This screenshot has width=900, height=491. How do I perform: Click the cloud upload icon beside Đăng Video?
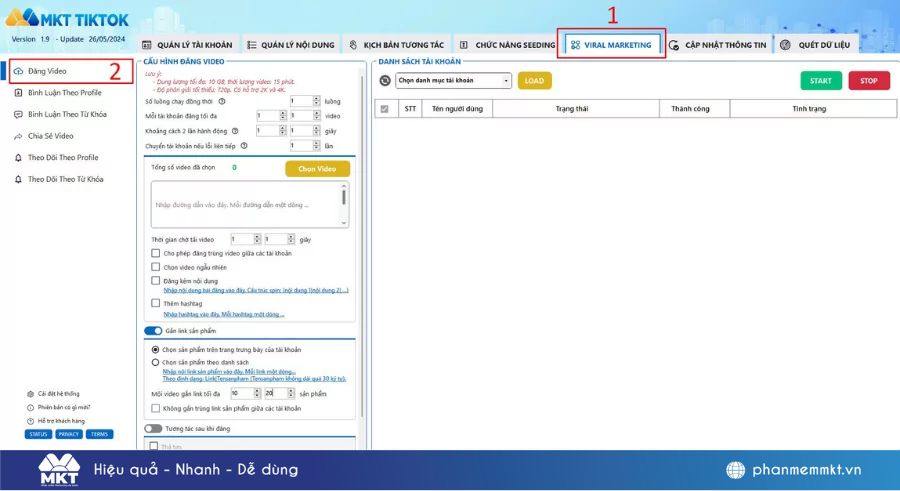point(18,71)
